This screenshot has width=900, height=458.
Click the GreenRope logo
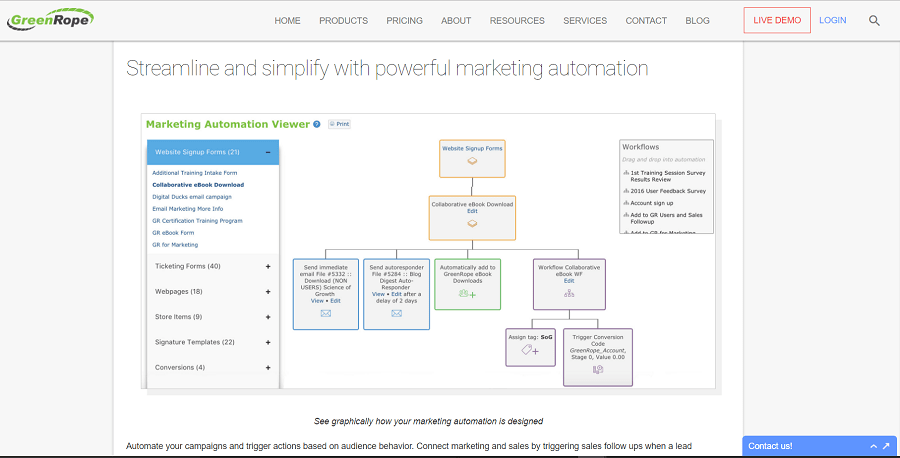click(x=50, y=20)
